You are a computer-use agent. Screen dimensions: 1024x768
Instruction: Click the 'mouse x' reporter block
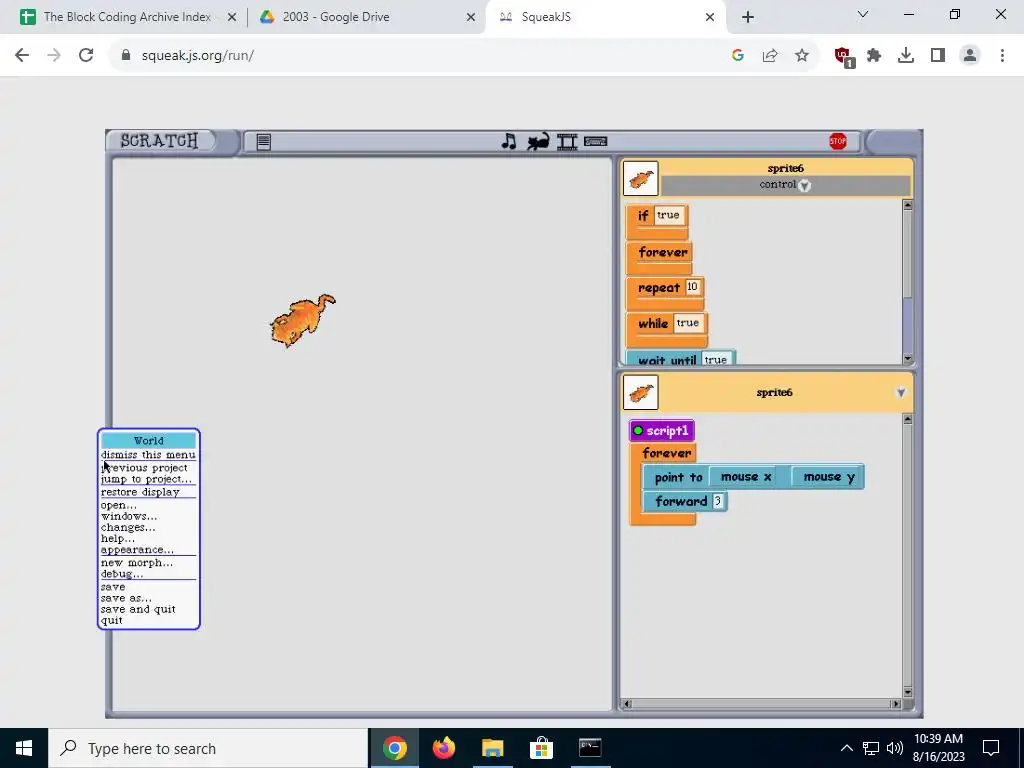746,477
